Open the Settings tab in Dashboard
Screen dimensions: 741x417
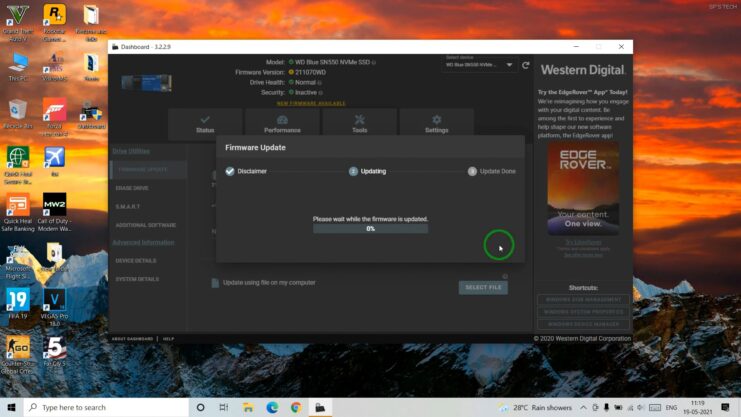pyautogui.click(x=436, y=124)
